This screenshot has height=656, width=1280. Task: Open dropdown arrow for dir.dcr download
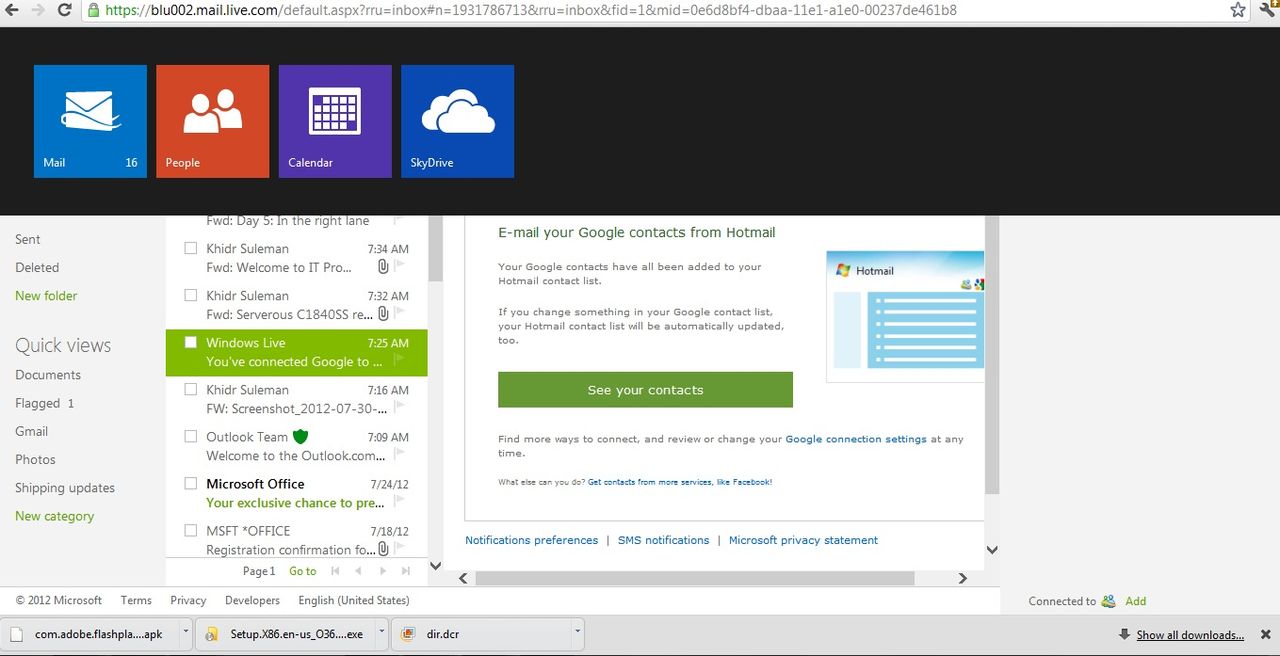pyautogui.click(x=577, y=633)
